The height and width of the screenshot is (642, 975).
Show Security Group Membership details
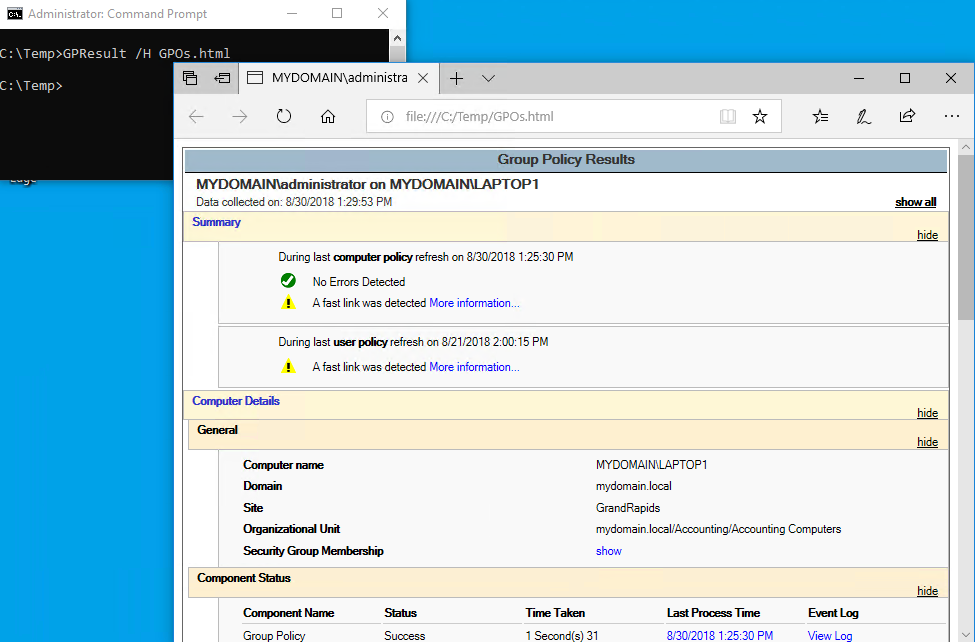tap(608, 551)
